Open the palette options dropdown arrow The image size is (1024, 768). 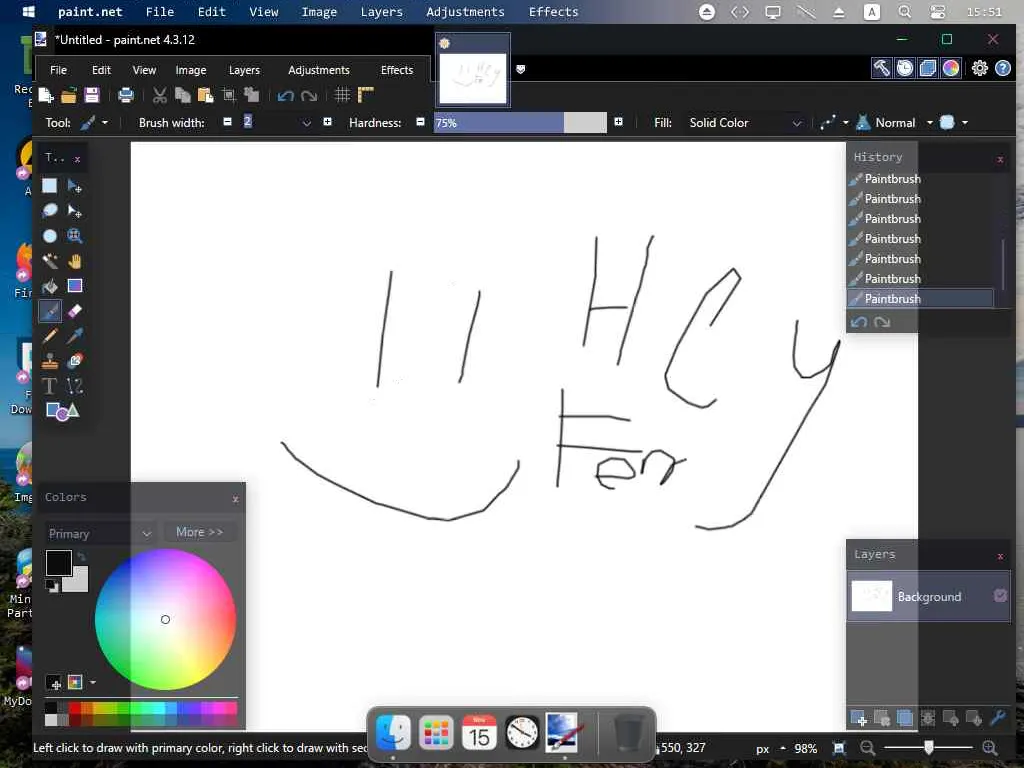tap(93, 682)
